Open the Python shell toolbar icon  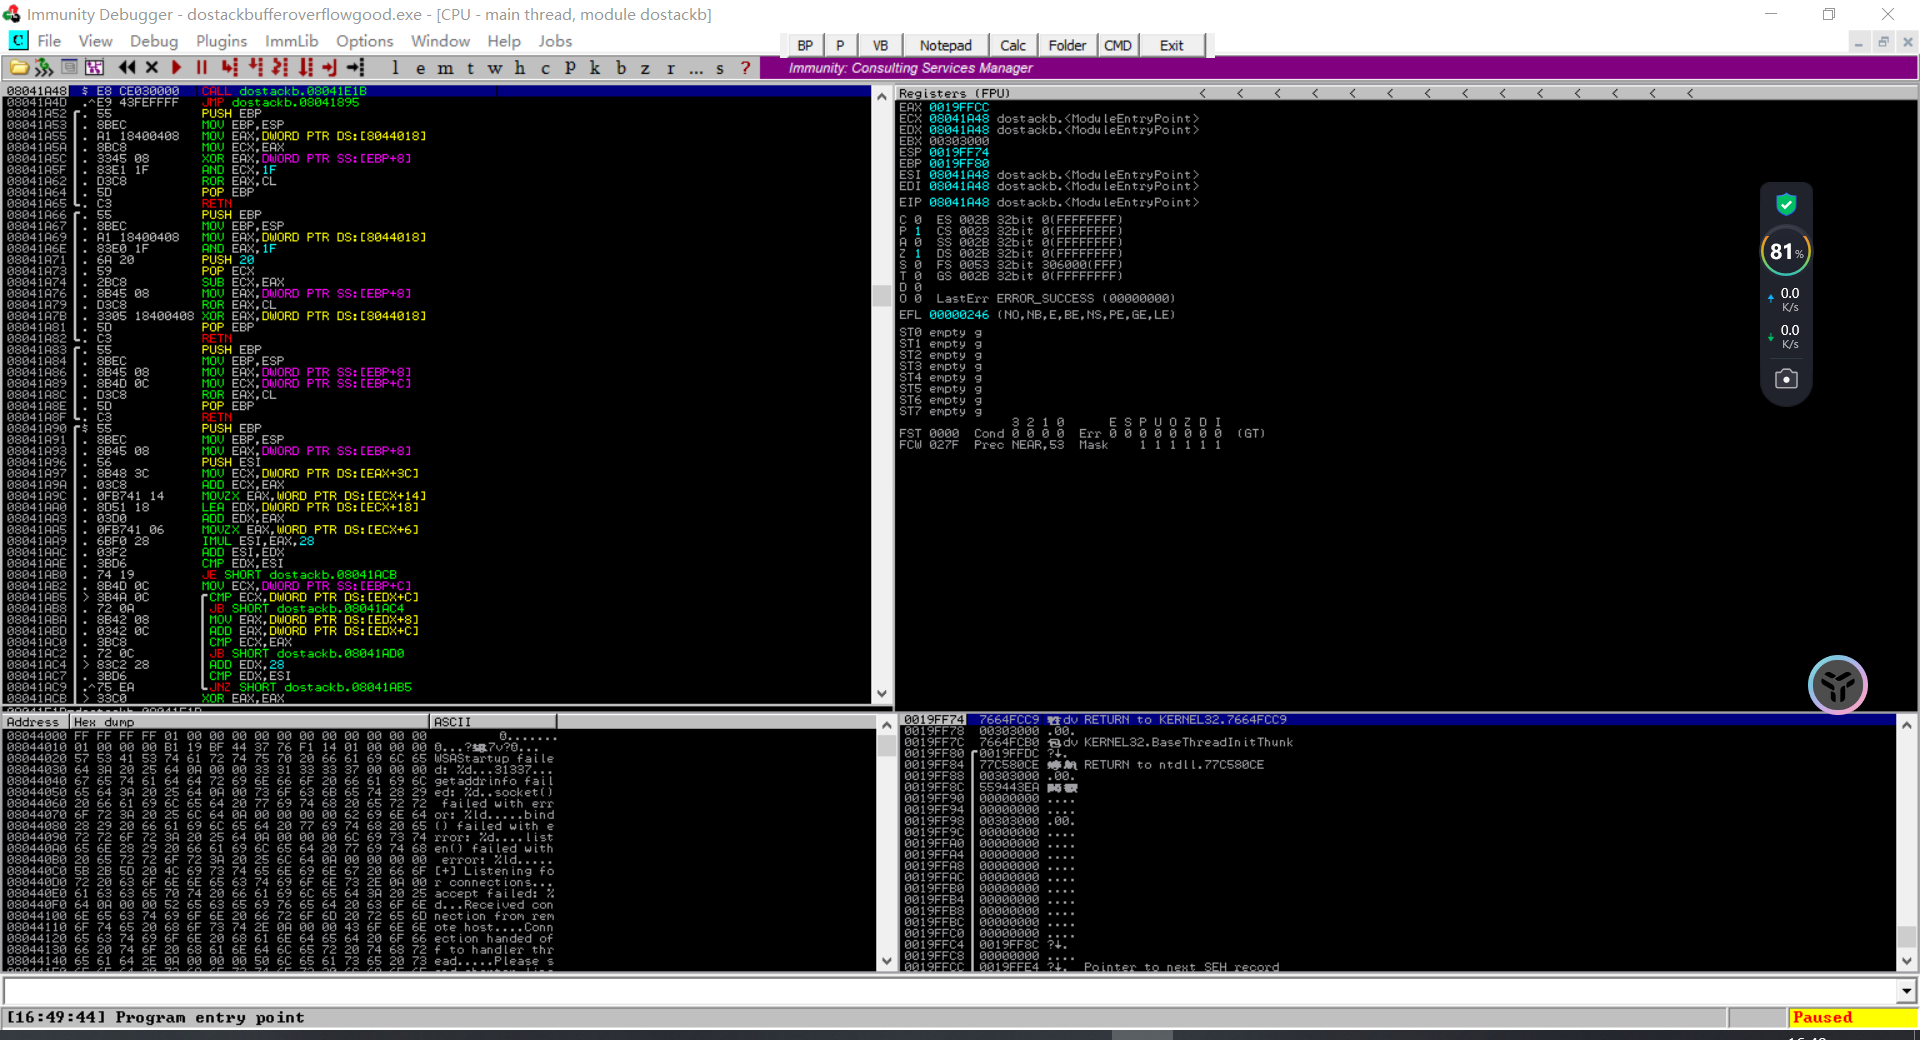[x=69, y=67]
